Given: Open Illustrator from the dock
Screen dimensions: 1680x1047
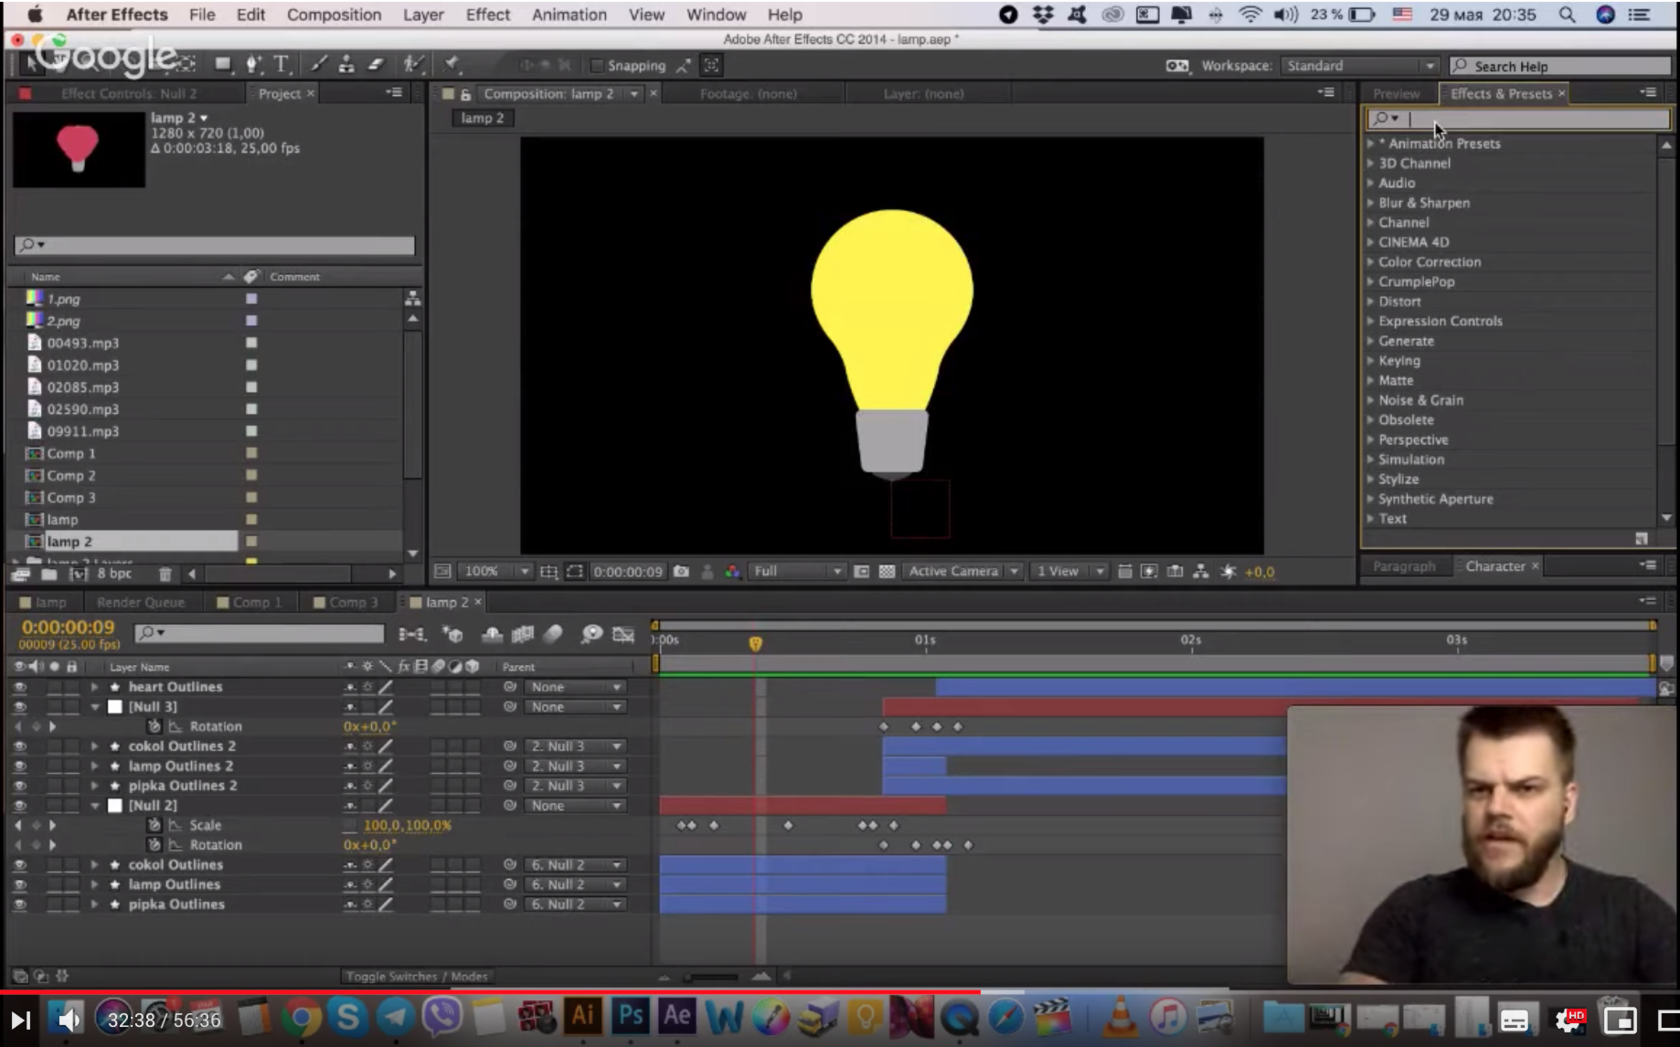Looking at the screenshot, I should (582, 1017).
